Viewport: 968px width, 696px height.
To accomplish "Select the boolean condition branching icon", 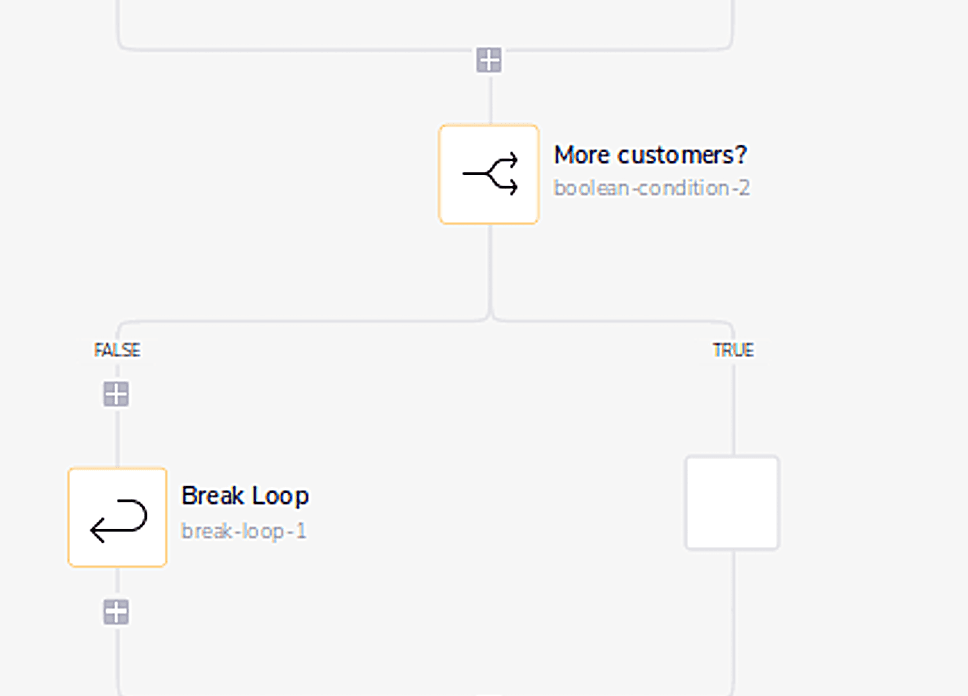I will pos(489,174).
